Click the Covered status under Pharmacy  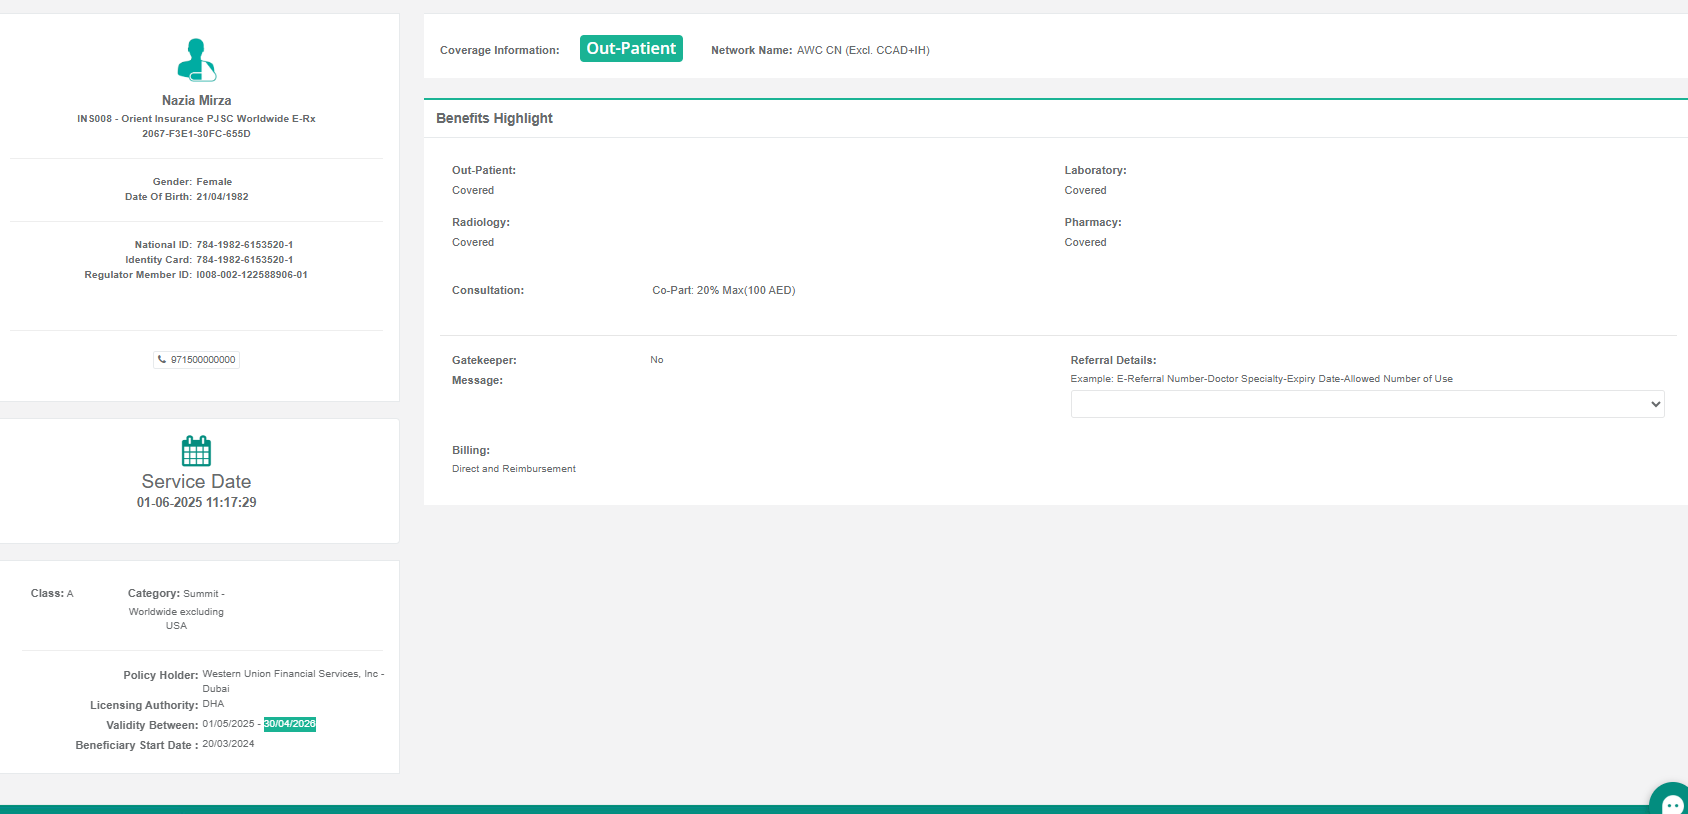[1085, 243]
